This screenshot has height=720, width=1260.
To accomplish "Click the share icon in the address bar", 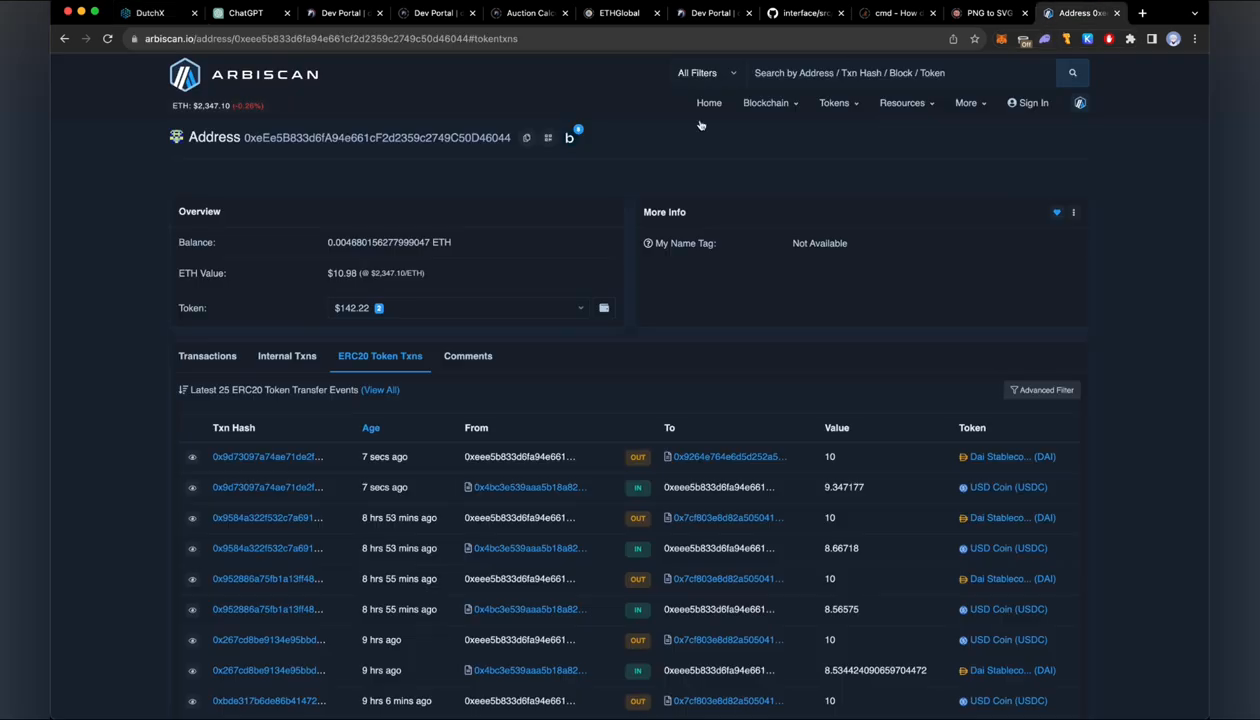I will pos(953,39).
